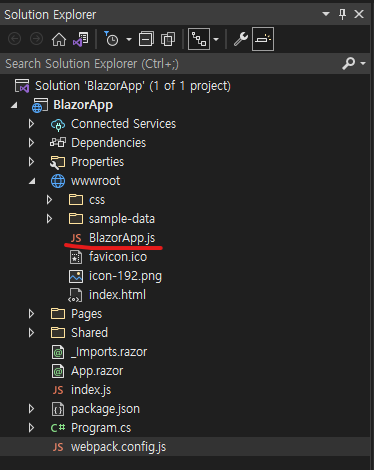Select BlazorApp.js file
374x470 pixels.
[x=122, y=238]
